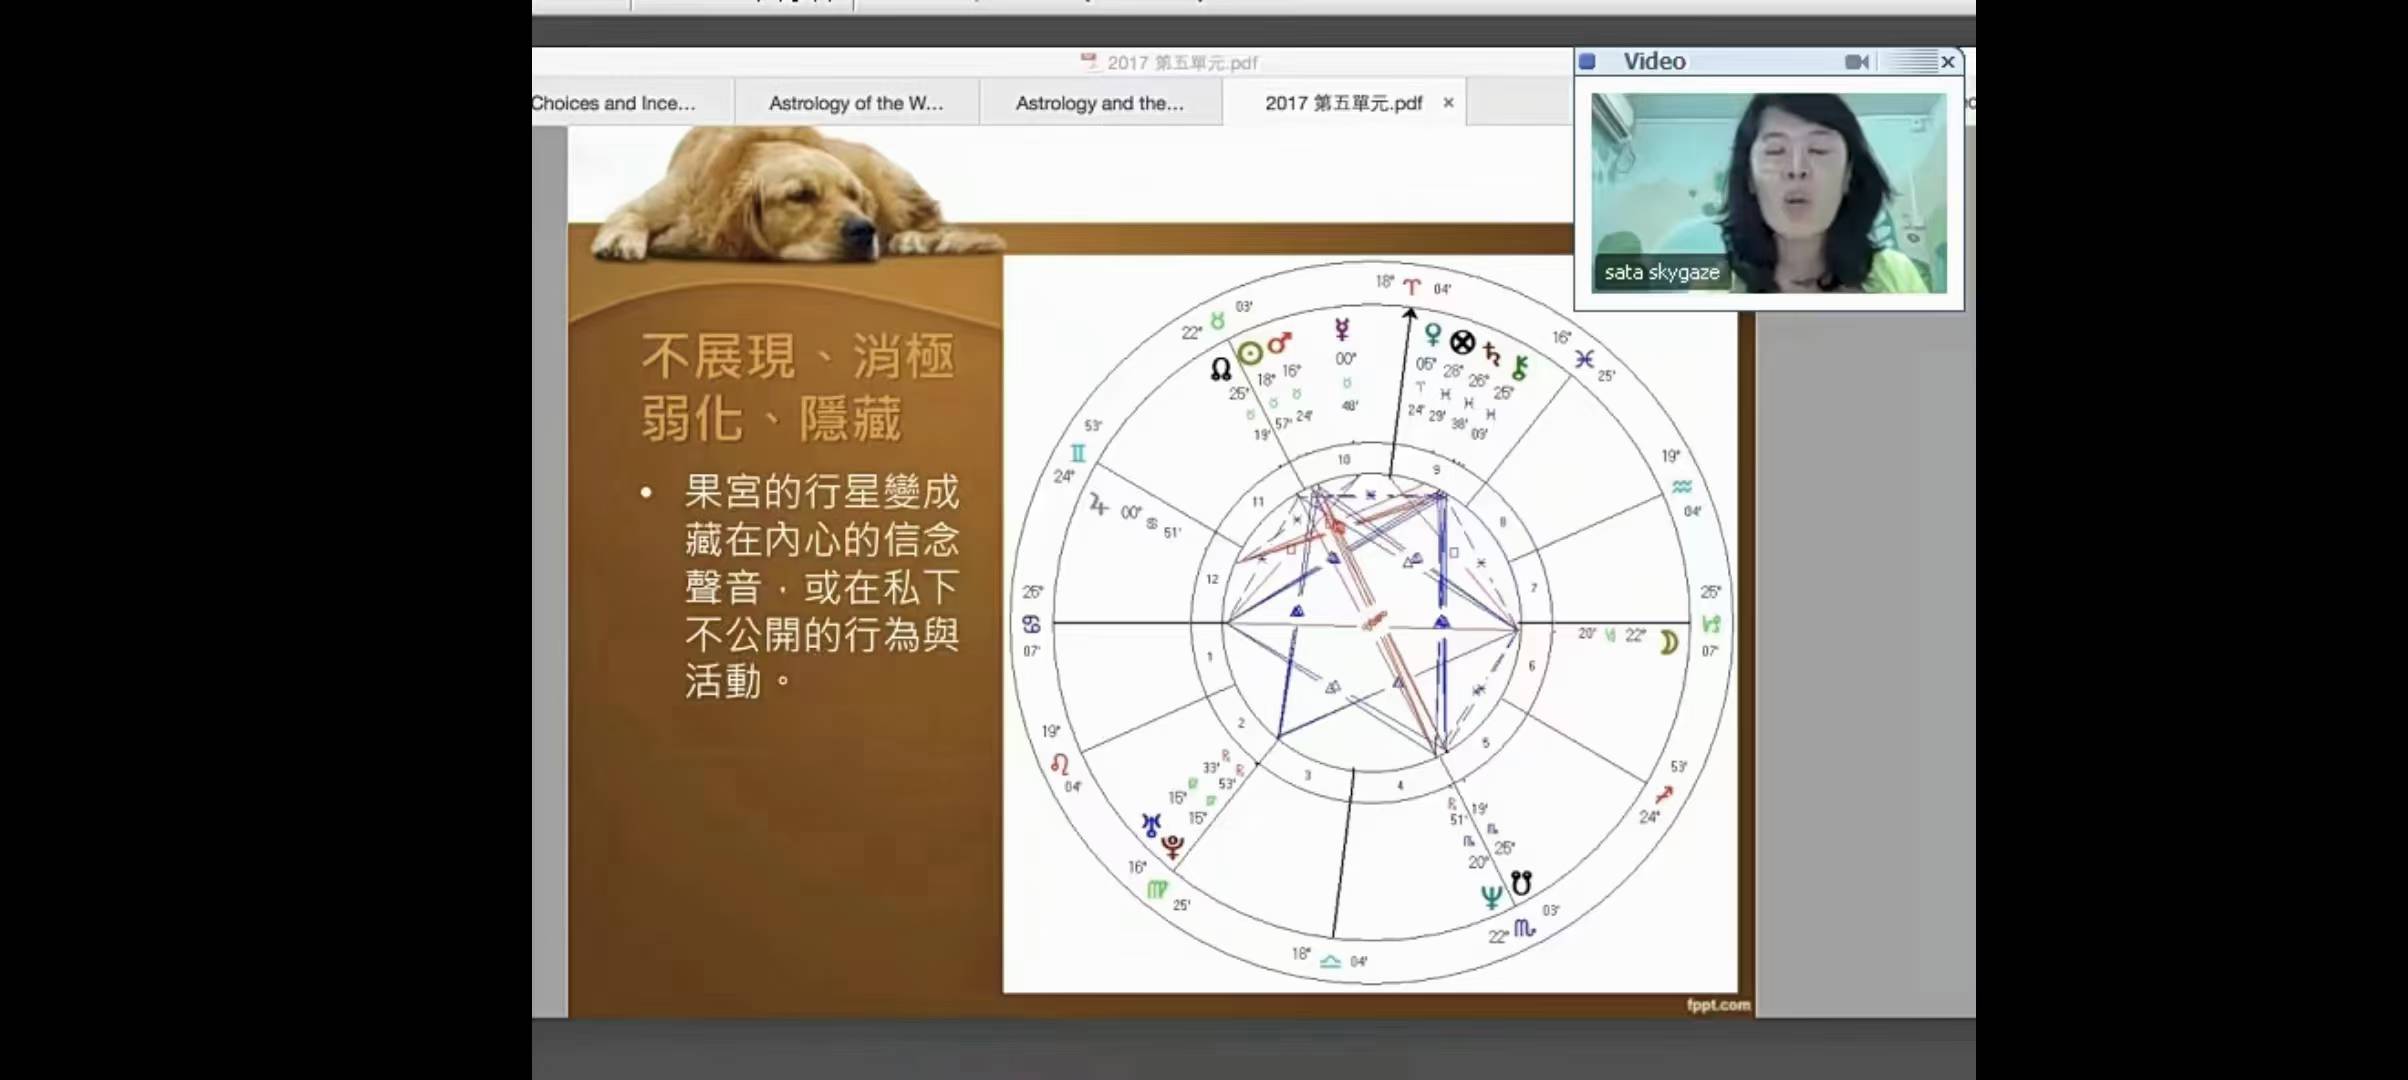Click the black North Node glyph

click(1221, 369)
